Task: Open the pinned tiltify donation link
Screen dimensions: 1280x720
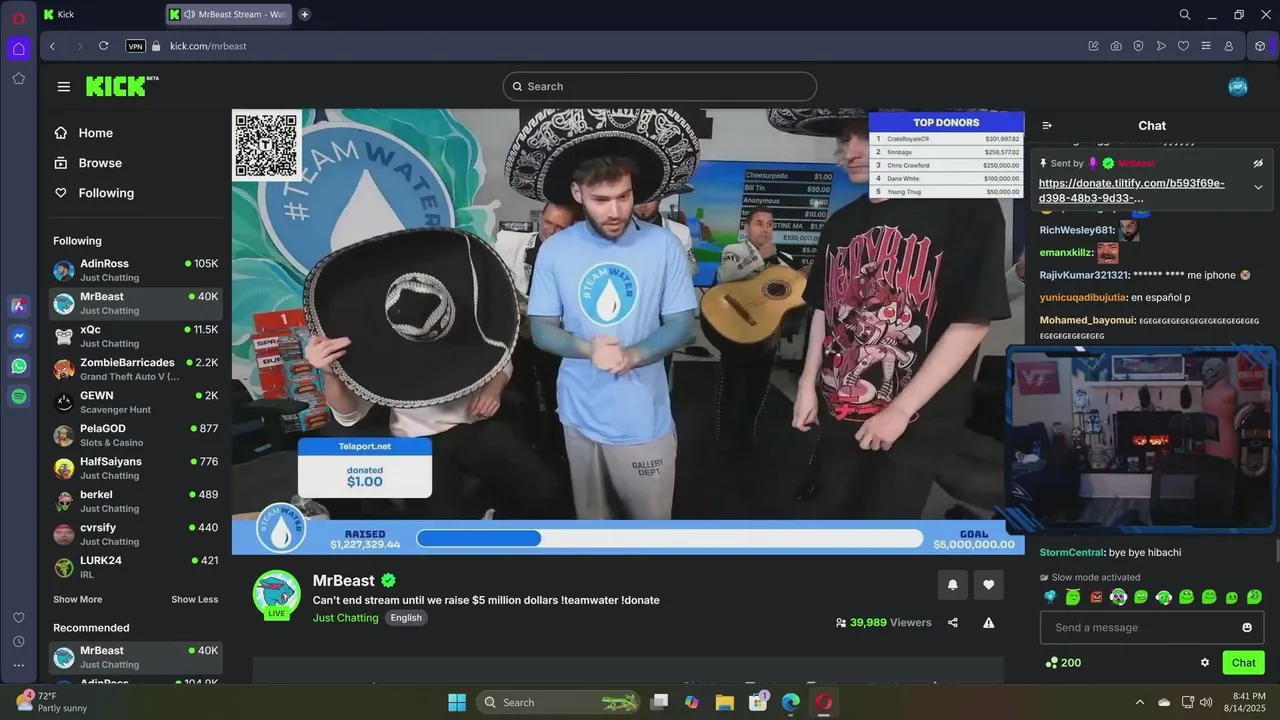Action: pos(1132,190)
